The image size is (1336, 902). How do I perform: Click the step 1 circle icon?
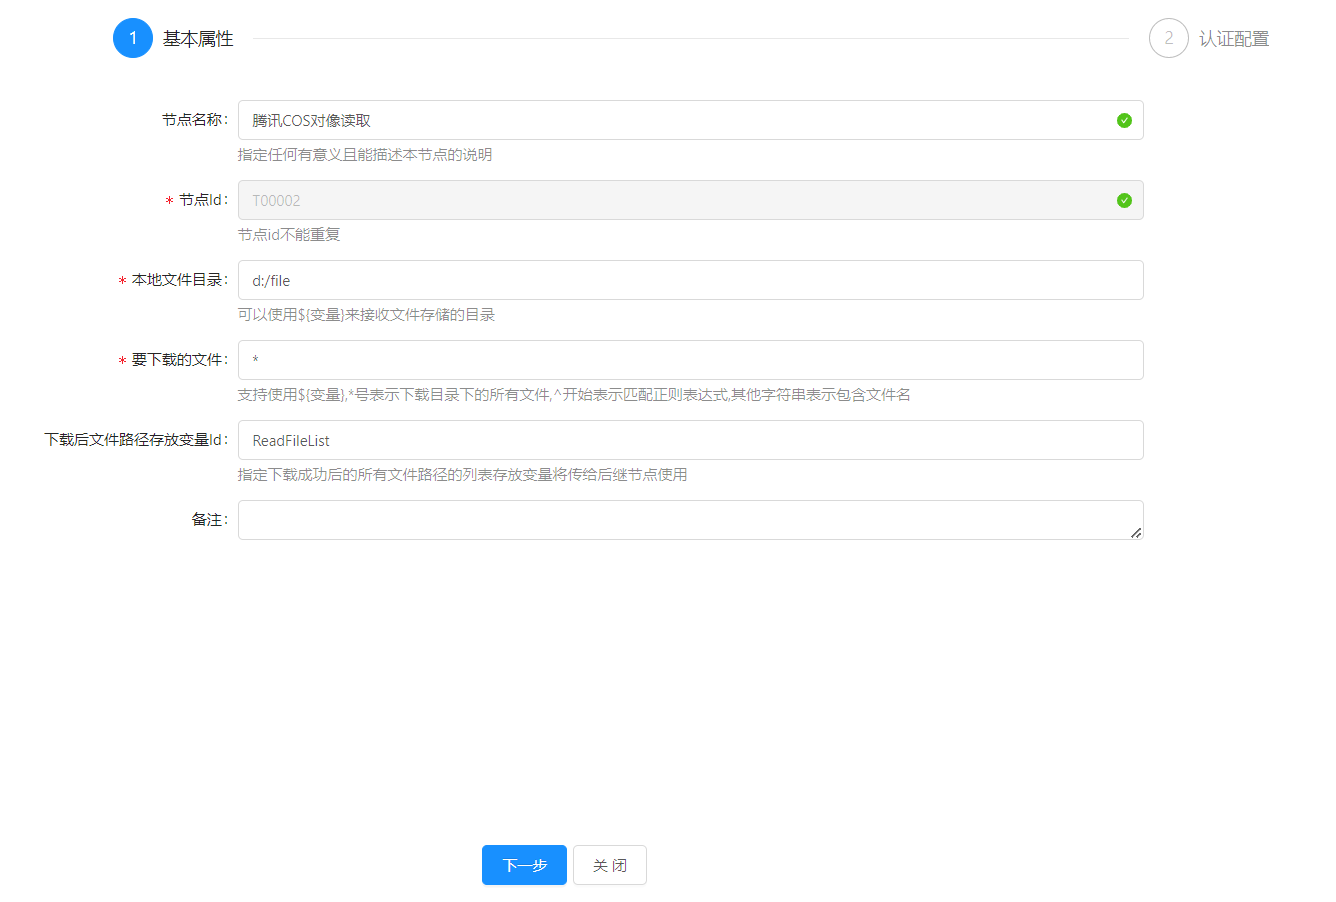(x=133, y=39)
